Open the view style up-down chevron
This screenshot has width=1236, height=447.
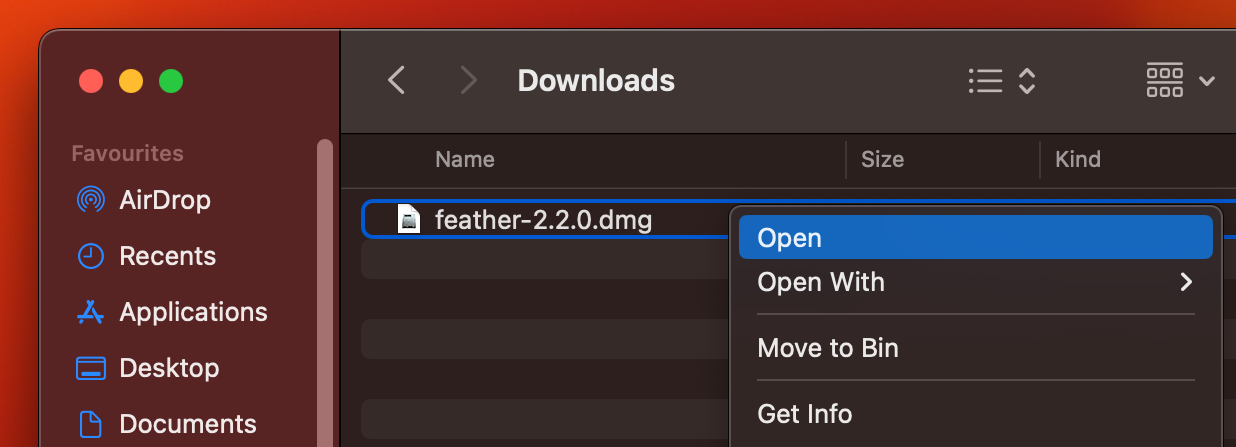tap(1026, 81)
